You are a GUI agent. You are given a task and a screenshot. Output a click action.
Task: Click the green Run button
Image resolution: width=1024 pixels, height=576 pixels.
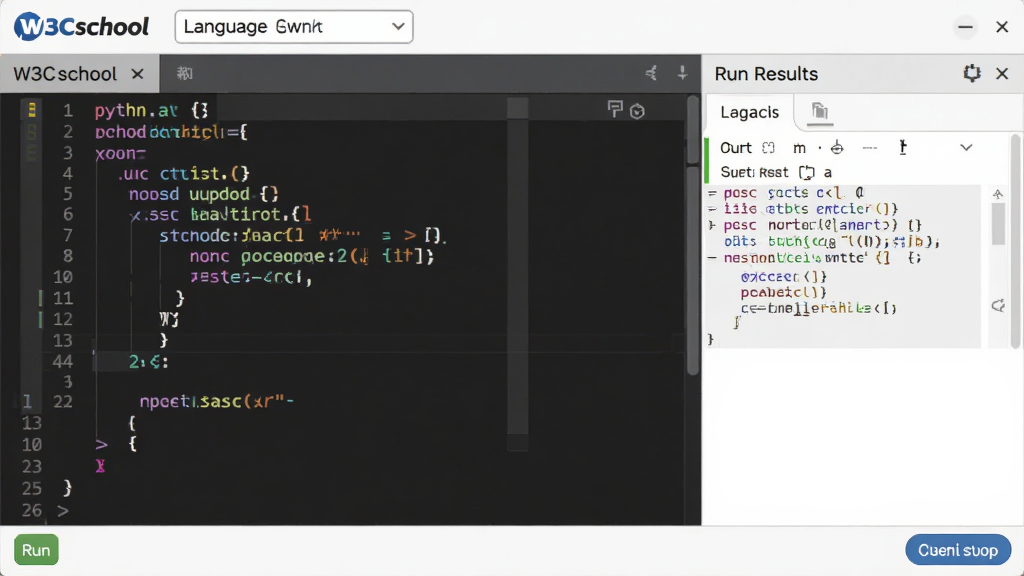pos(36,550)
